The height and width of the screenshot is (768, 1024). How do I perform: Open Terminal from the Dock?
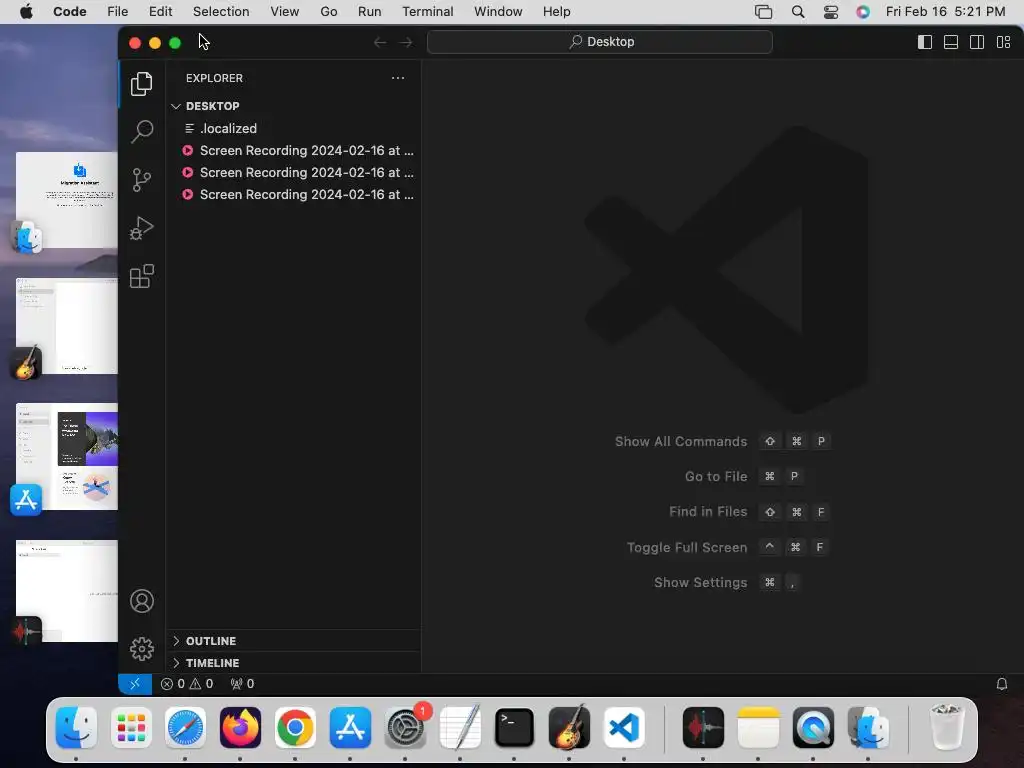point(515,728)
